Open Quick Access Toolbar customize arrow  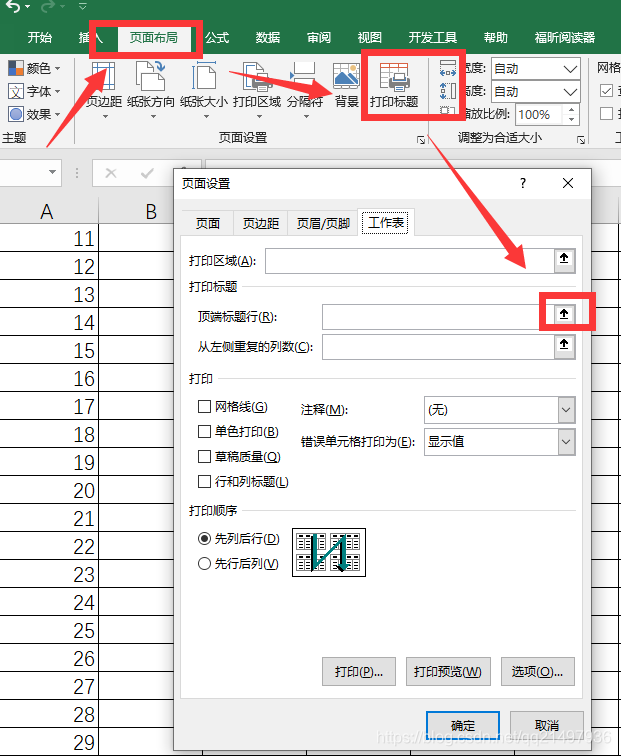click(82, 6)
